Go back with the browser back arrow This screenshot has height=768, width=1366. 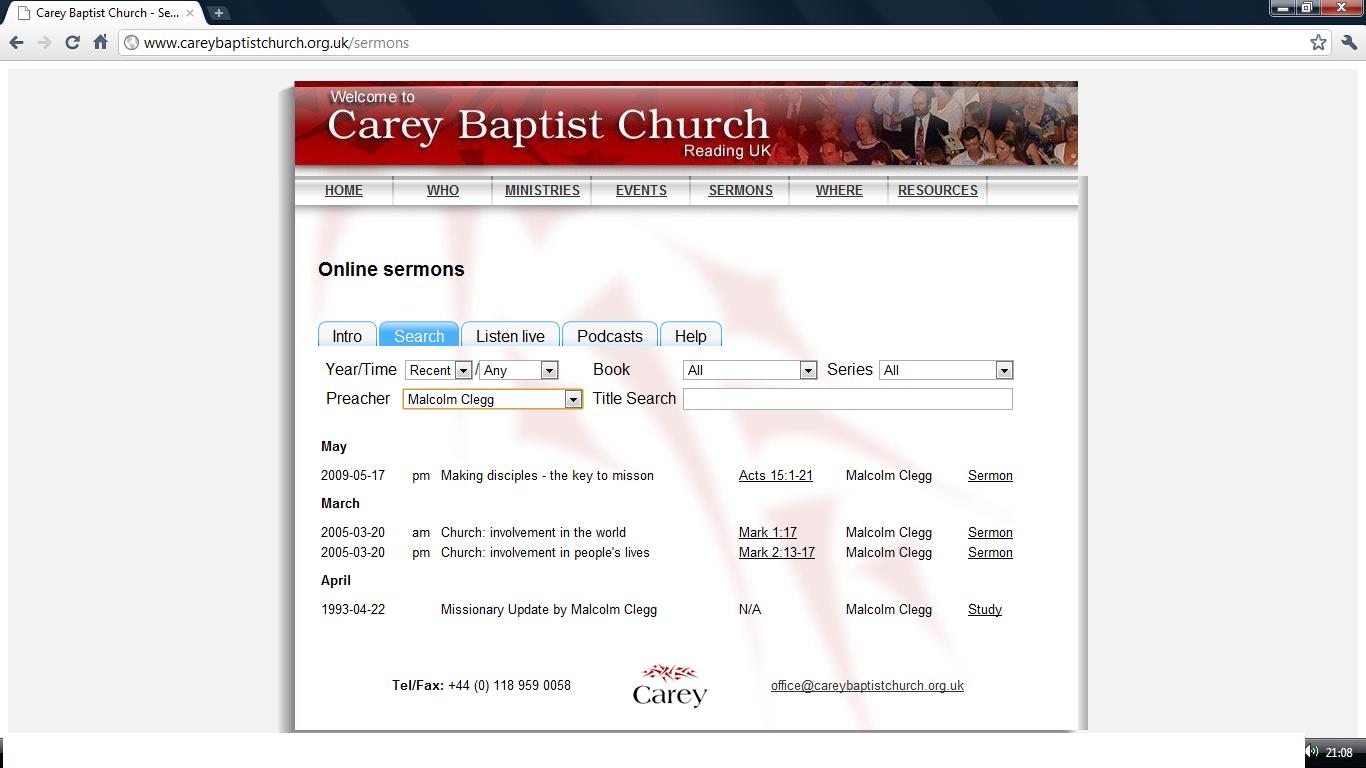(16, 42)
